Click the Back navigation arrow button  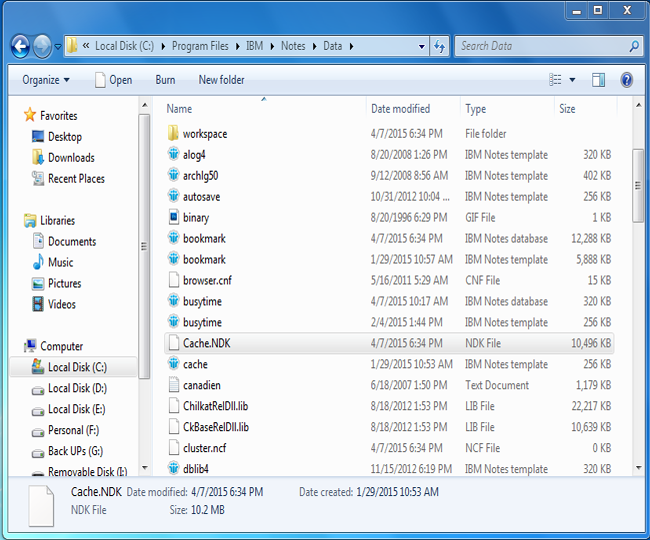[20, 46]
